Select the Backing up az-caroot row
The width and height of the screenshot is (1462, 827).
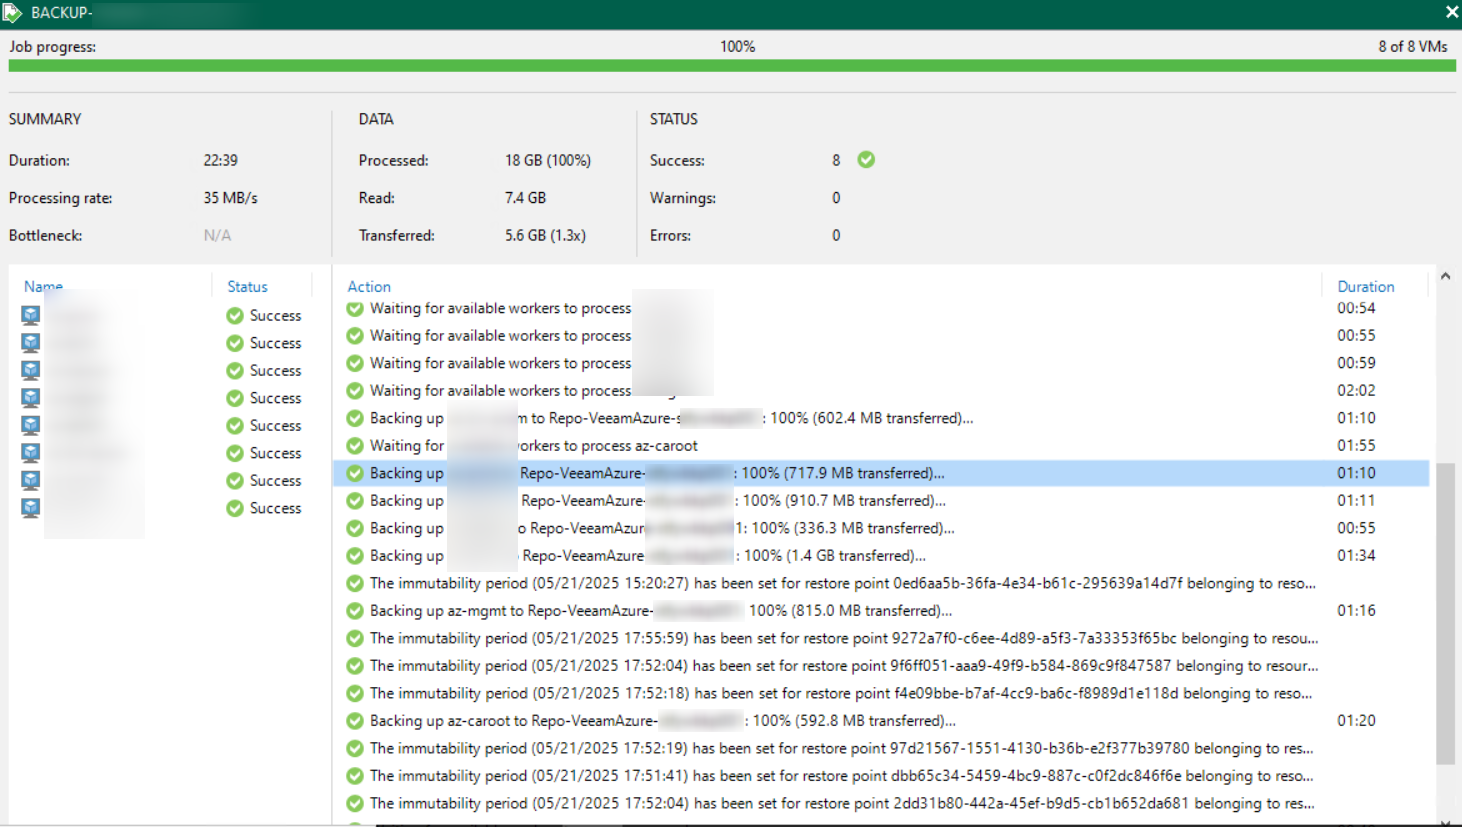tap(881, 721)
